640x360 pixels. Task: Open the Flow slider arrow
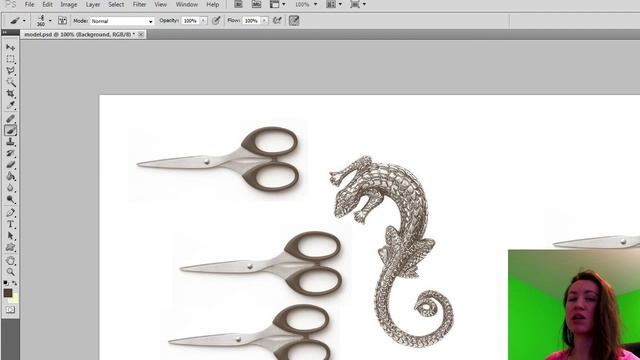coord(264,20)
